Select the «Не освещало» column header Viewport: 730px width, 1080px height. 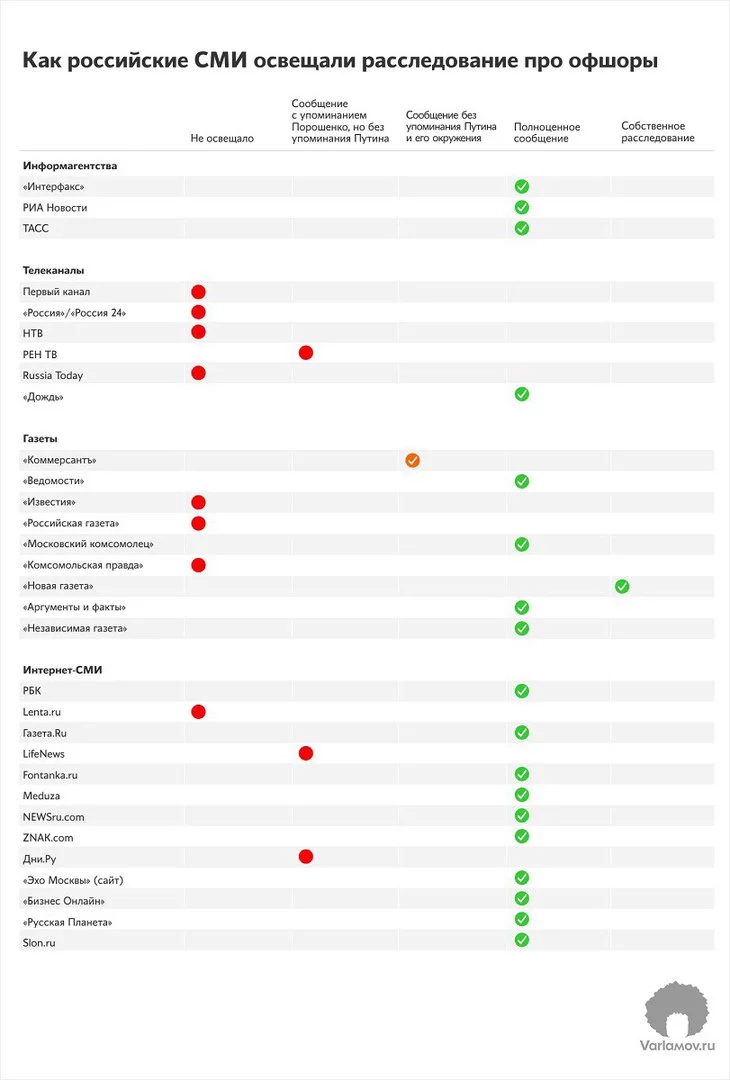222,139
